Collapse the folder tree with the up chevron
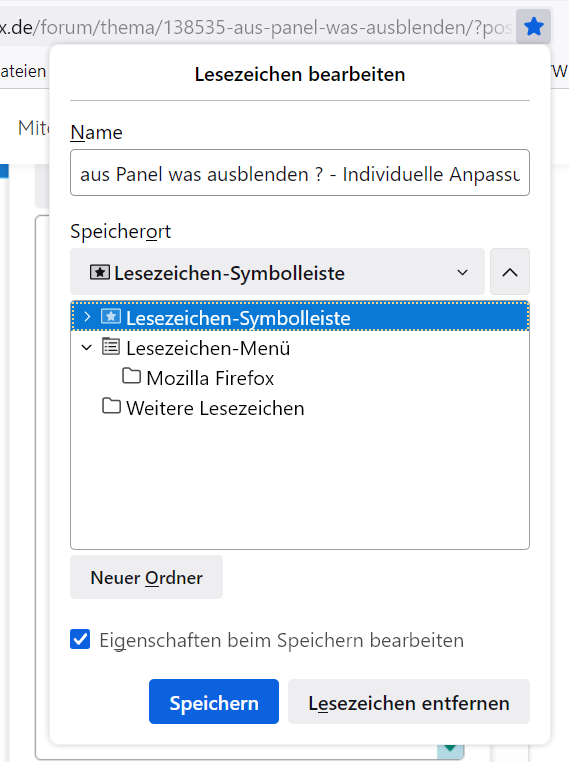This screenshot has height=762, width=569. pos(510,272)
